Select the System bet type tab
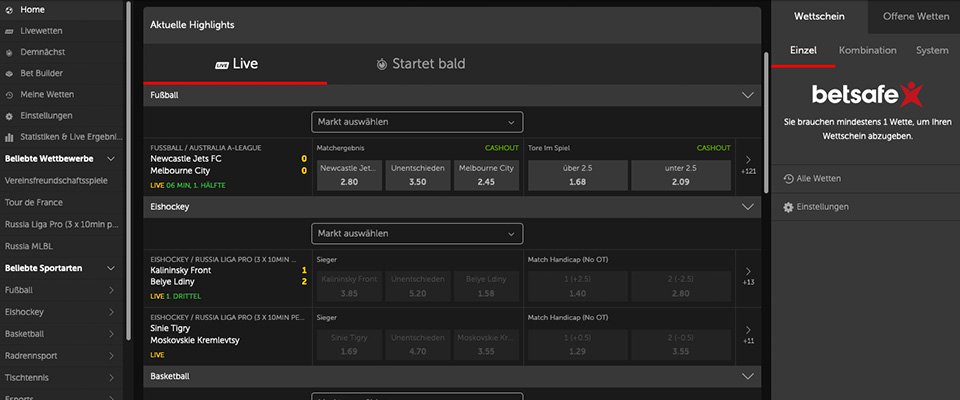 tap(932, 50)
